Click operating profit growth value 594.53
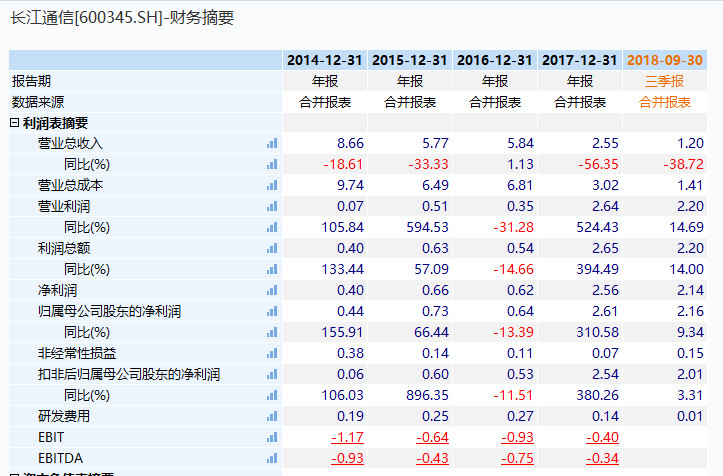This screenshot has width=723, height=476. point(427,227)
